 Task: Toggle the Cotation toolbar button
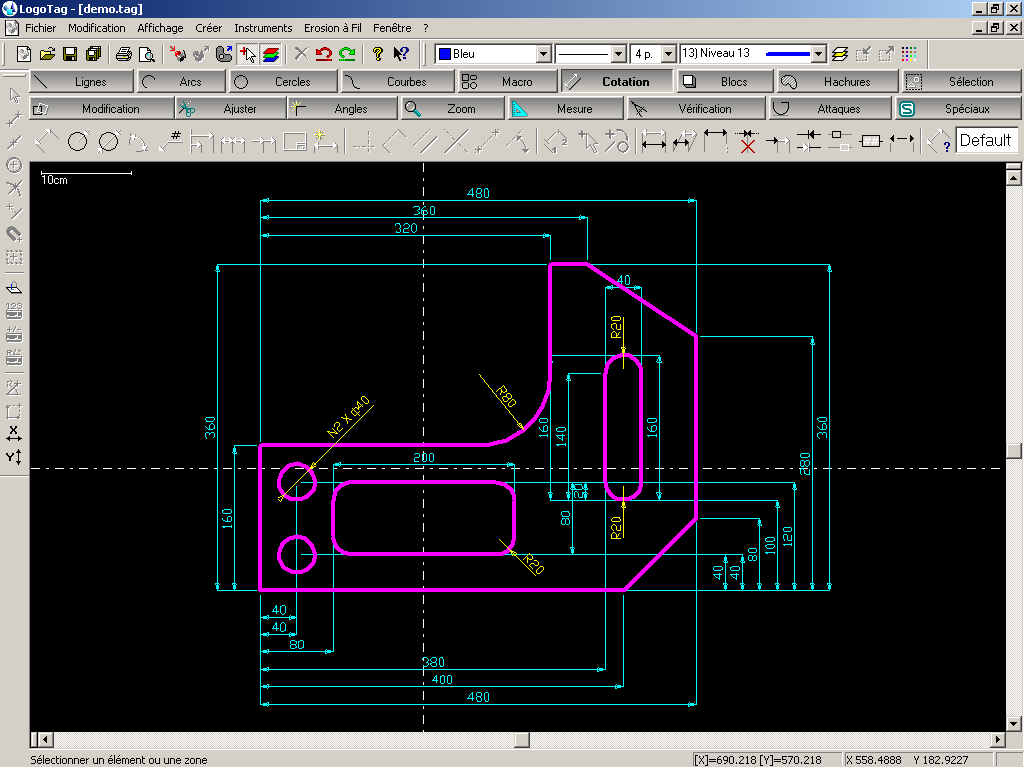615,82
